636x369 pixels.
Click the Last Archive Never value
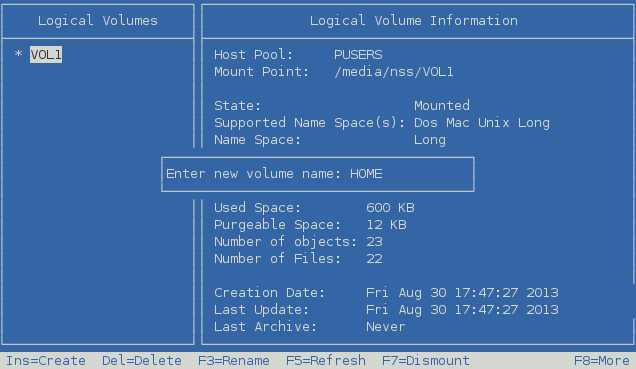point(386,327)
